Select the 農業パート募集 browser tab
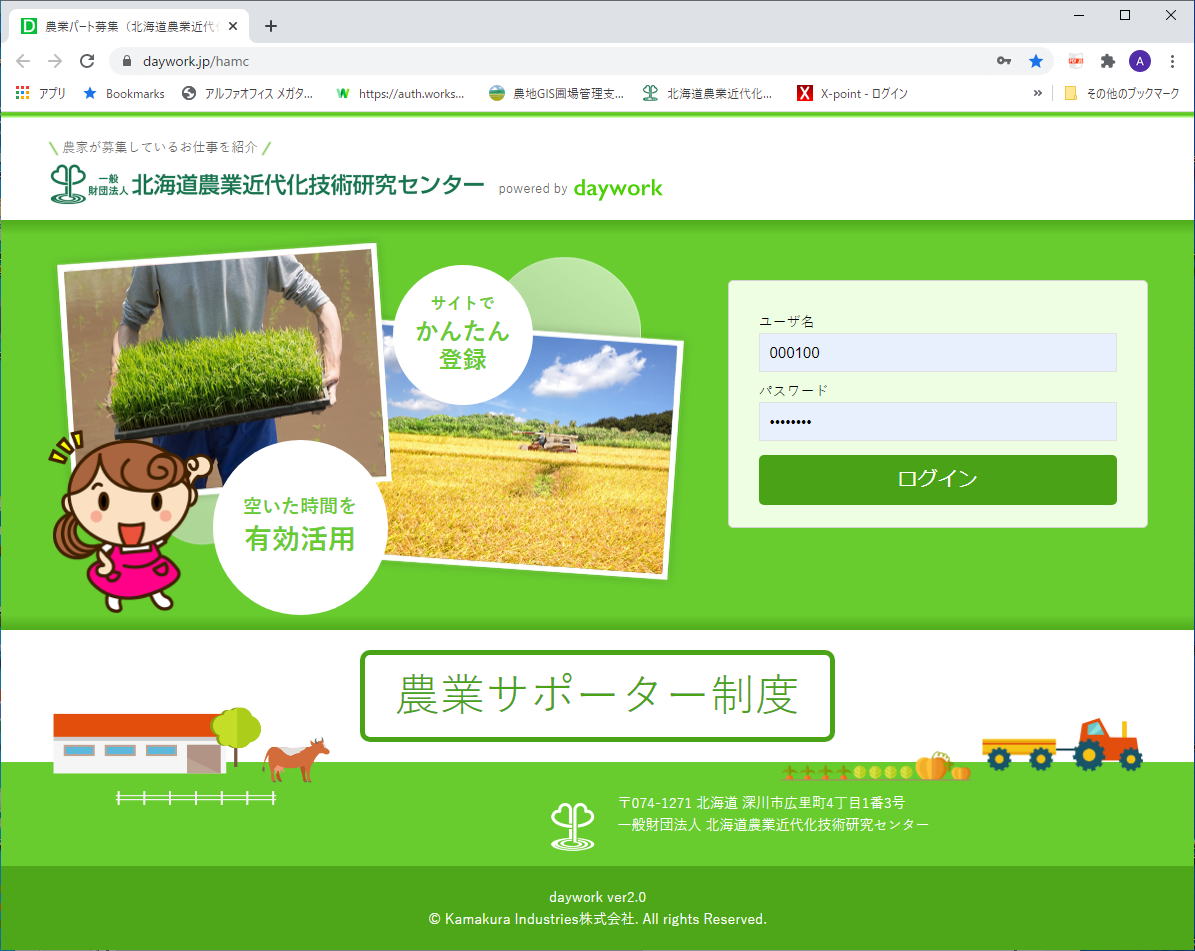1195x951 pixels. pos(130,26)
